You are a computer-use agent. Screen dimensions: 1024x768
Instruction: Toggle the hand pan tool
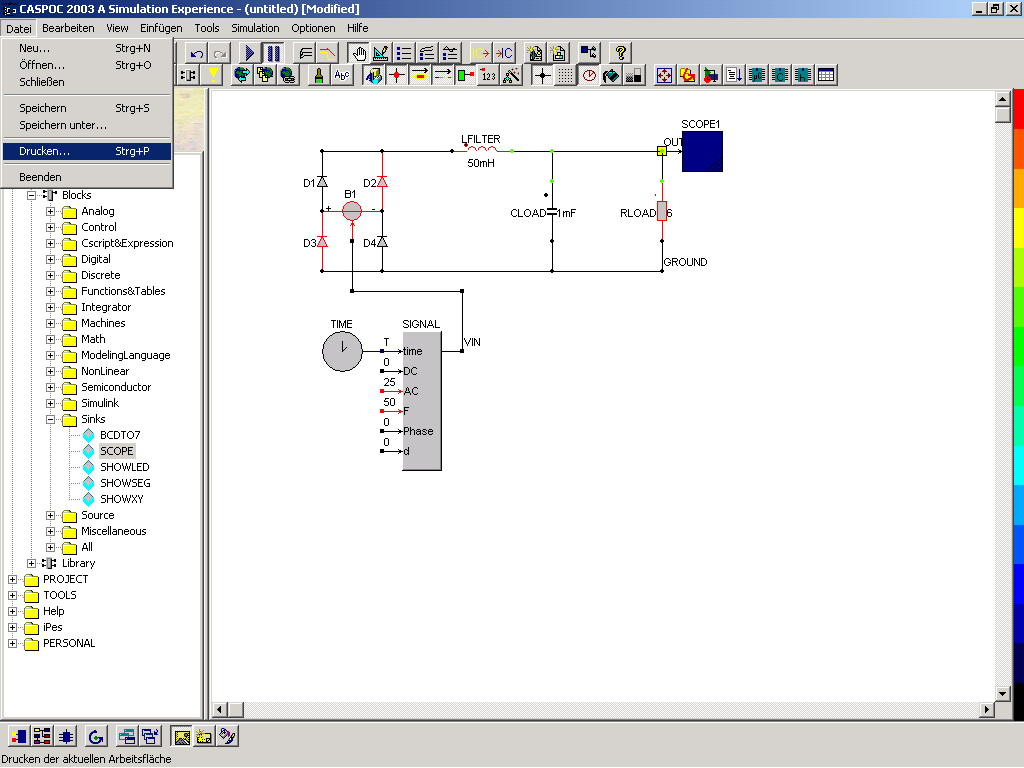coord(358,54)
